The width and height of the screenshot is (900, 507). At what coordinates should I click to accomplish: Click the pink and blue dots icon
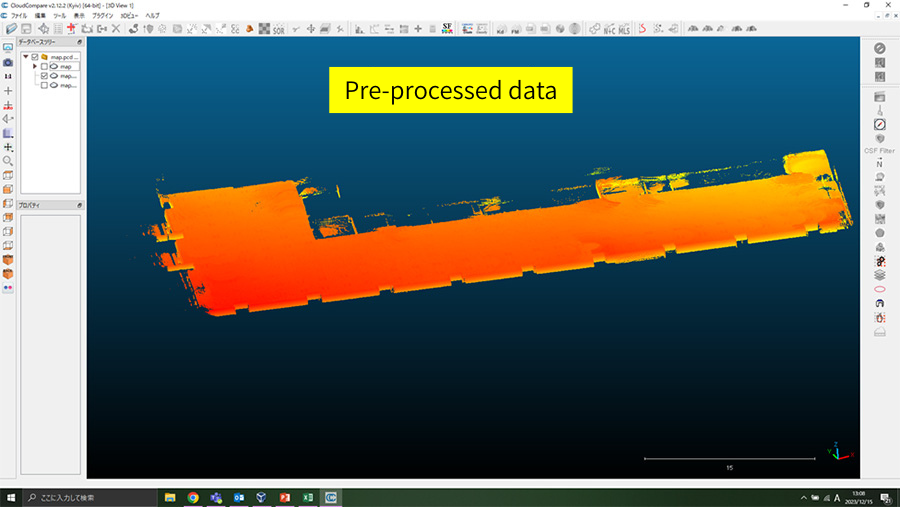click(8, 288)
